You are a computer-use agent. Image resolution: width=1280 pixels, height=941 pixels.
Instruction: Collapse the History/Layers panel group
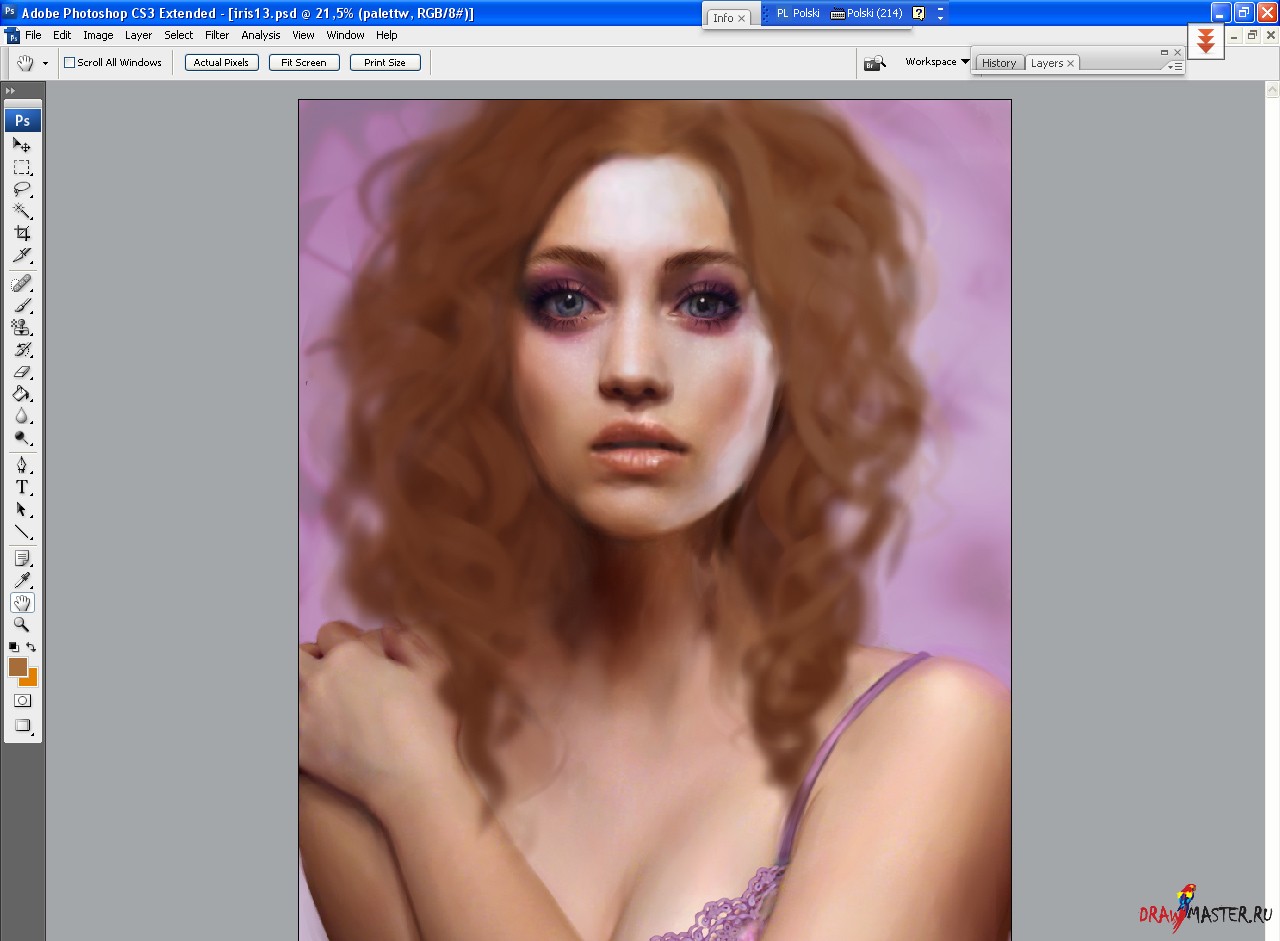1164,52
